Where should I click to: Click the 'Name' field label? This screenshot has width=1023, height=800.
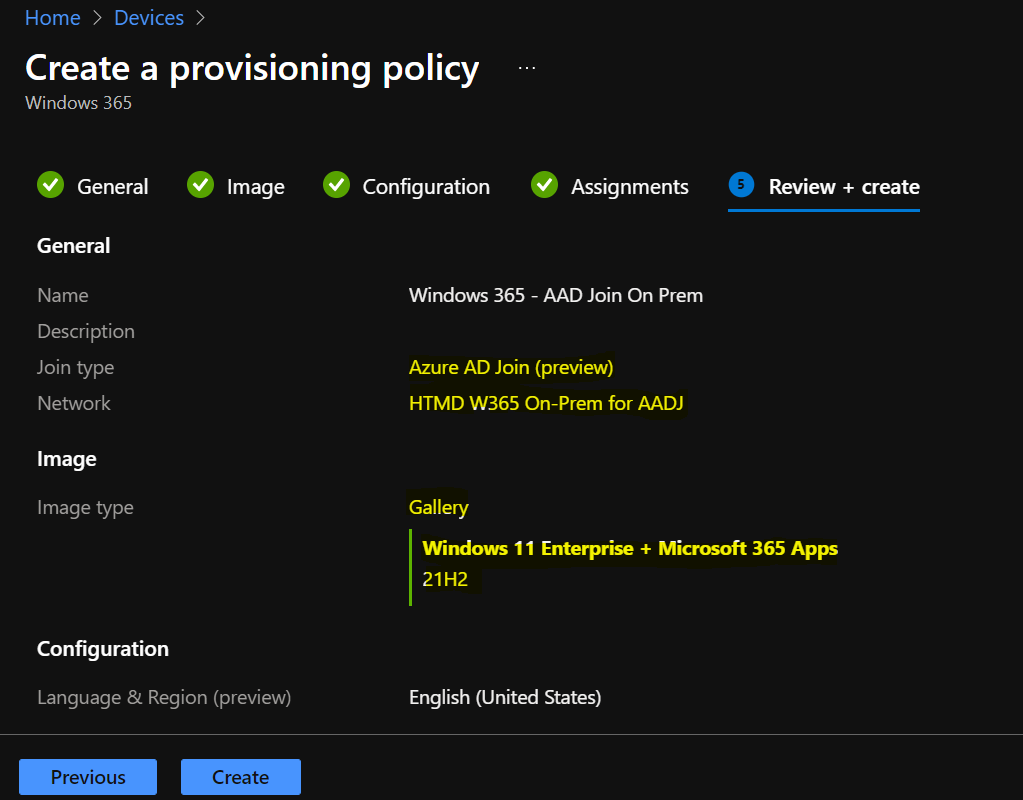tap(63, 295)
